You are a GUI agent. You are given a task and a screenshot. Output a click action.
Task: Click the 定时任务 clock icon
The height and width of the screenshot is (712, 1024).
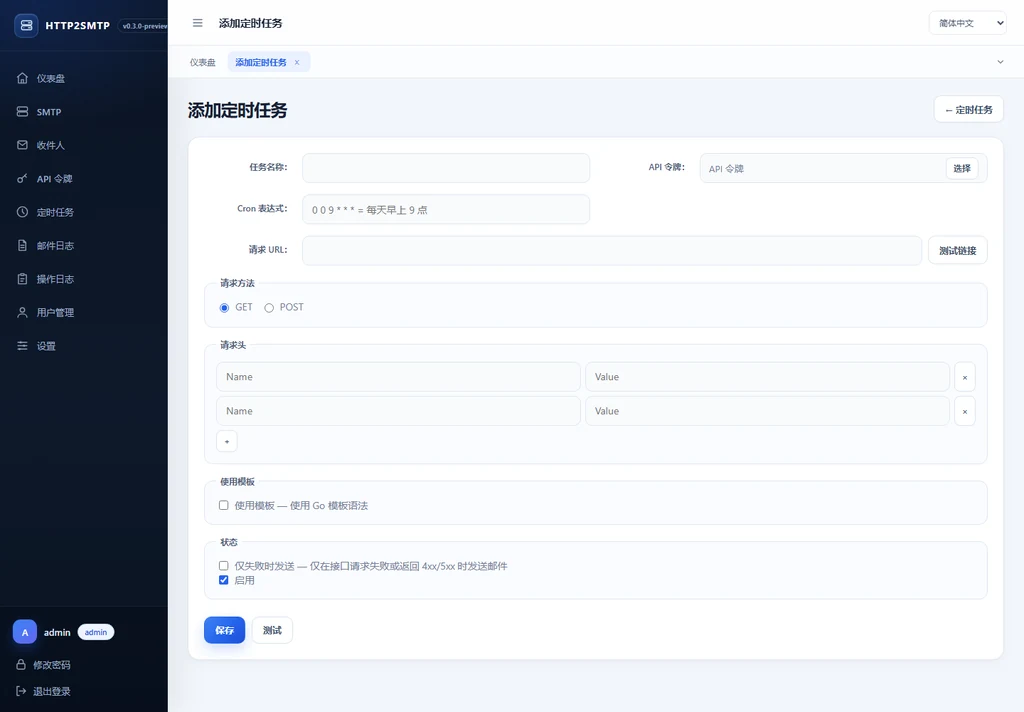coord(22,212)
